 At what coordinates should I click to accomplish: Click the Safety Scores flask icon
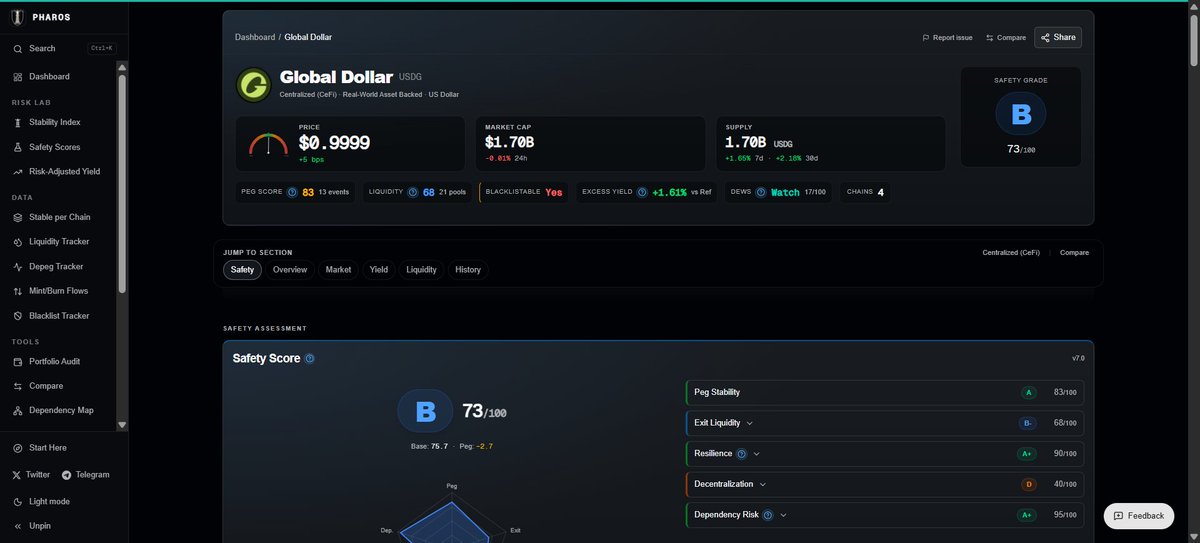(x=18, y=147)
